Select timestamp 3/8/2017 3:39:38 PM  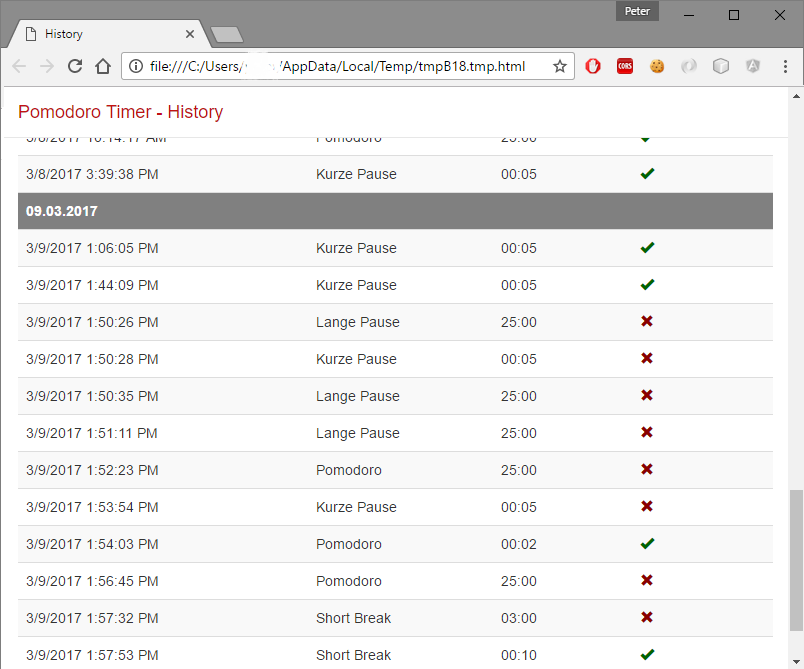point(92,174)
